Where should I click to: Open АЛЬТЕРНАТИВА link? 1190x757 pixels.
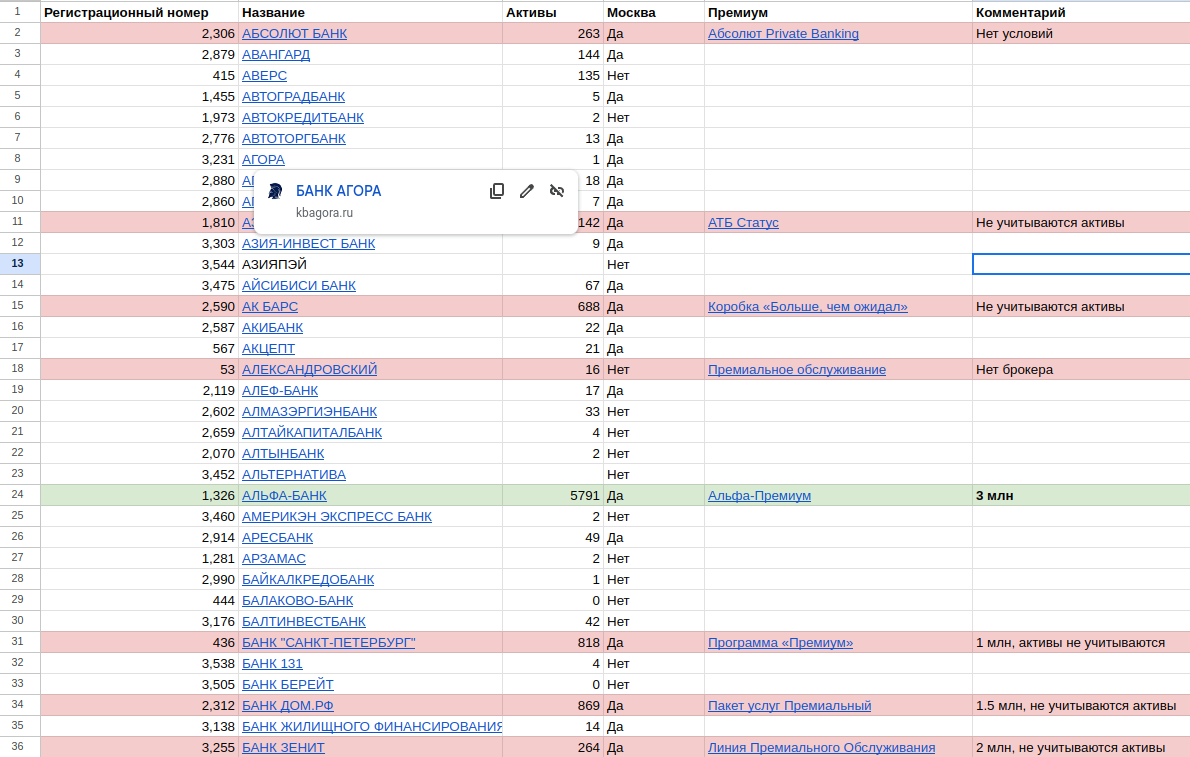[x=294, y=475]
